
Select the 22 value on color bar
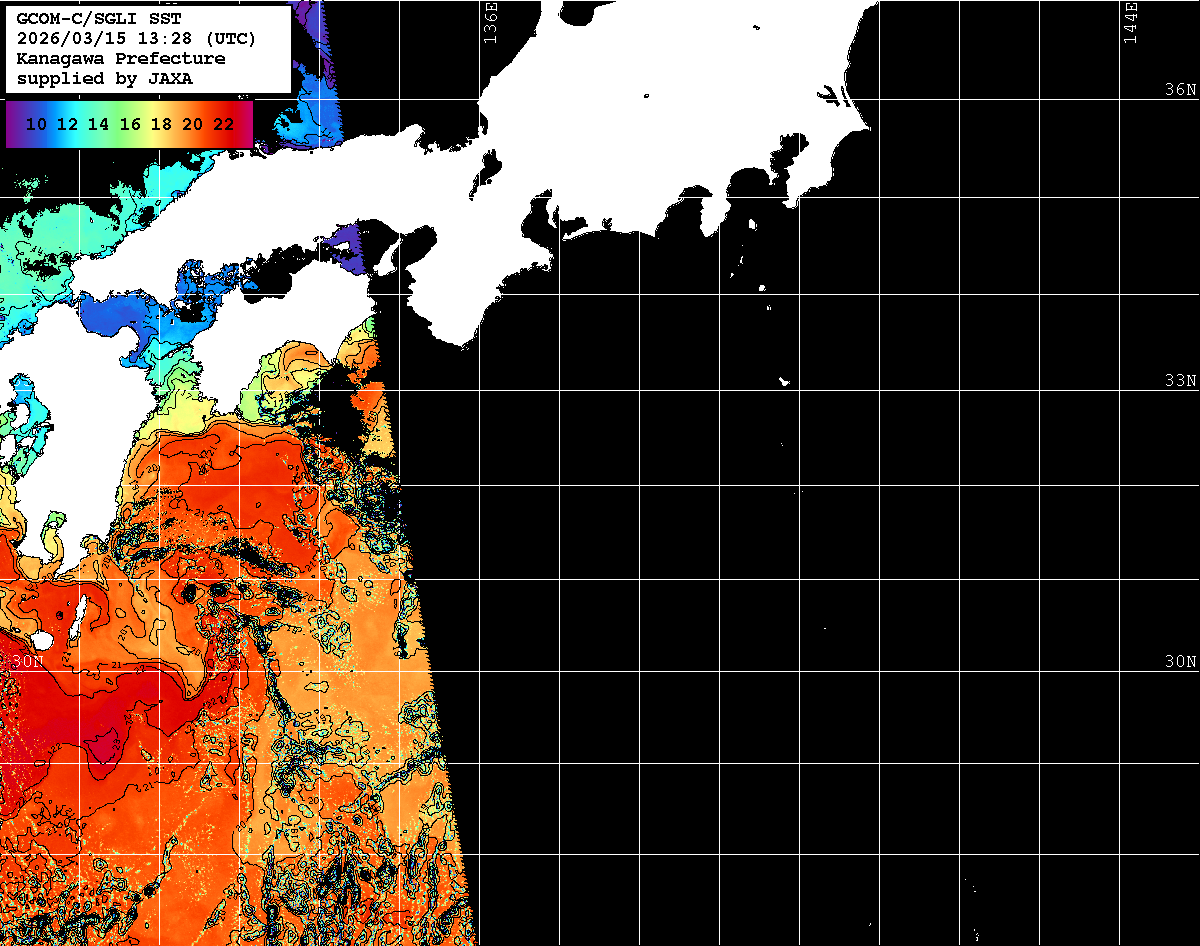tap(224, 125)
